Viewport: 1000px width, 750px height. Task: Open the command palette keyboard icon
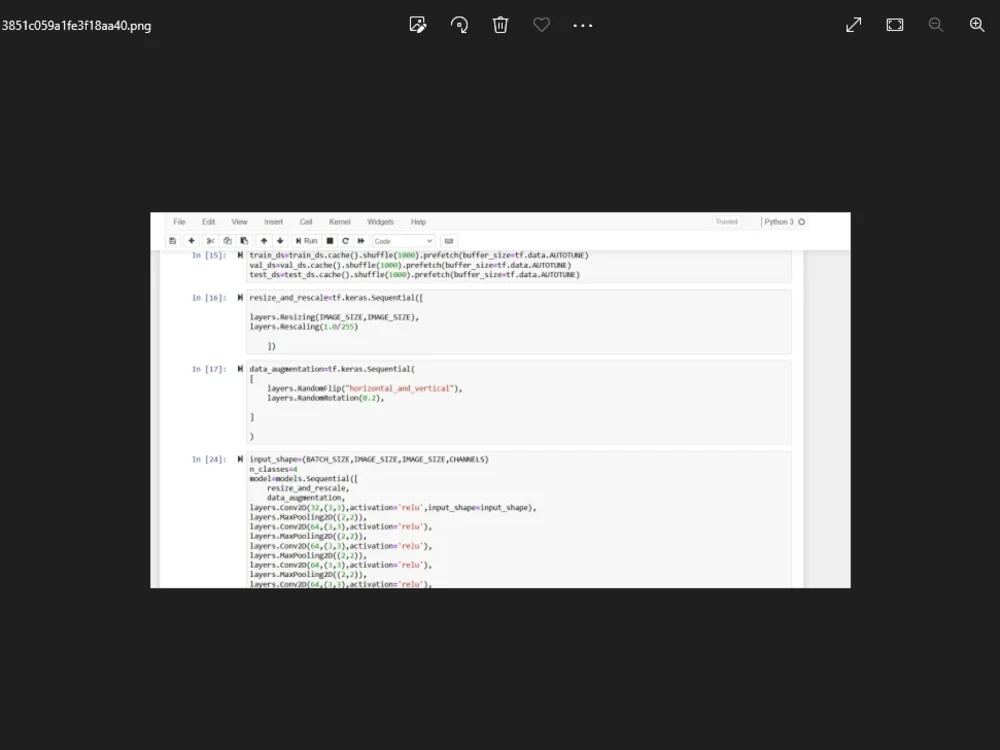[x=449, y=241]
